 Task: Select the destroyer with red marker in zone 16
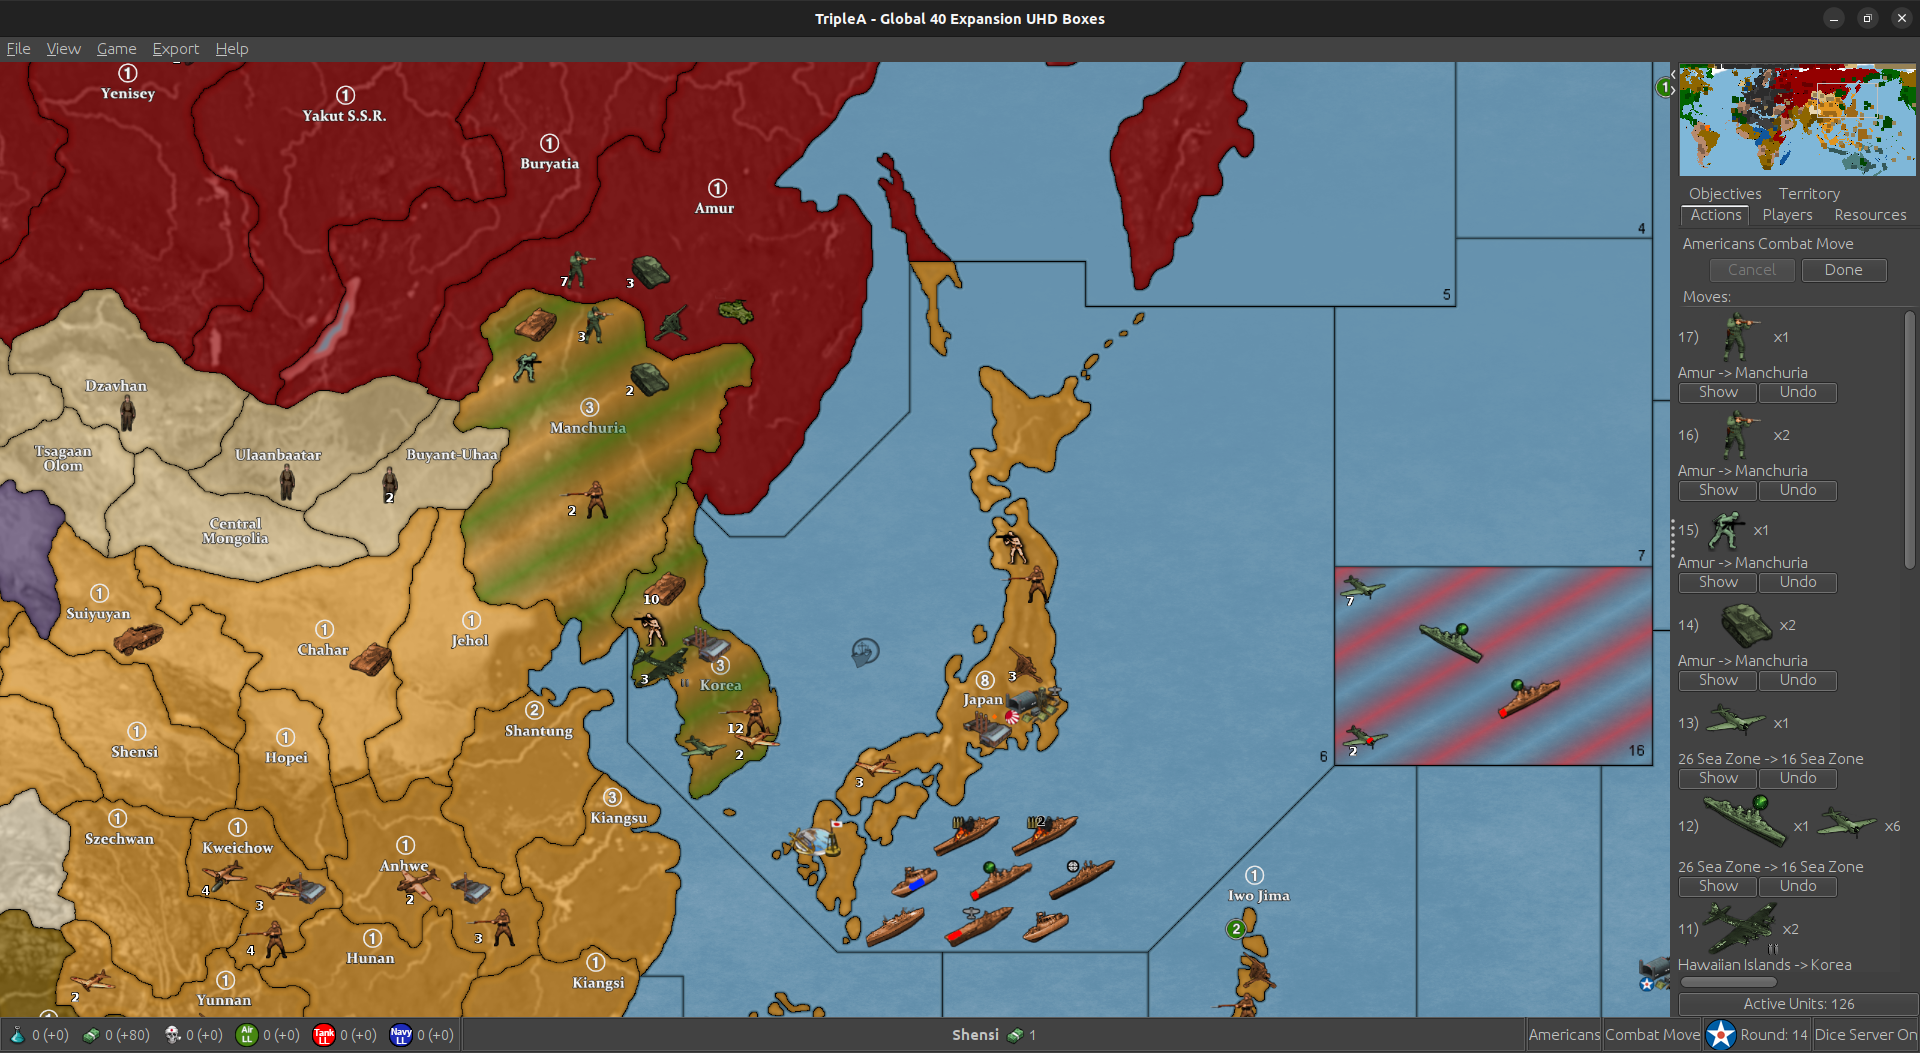click(1527, 697)
